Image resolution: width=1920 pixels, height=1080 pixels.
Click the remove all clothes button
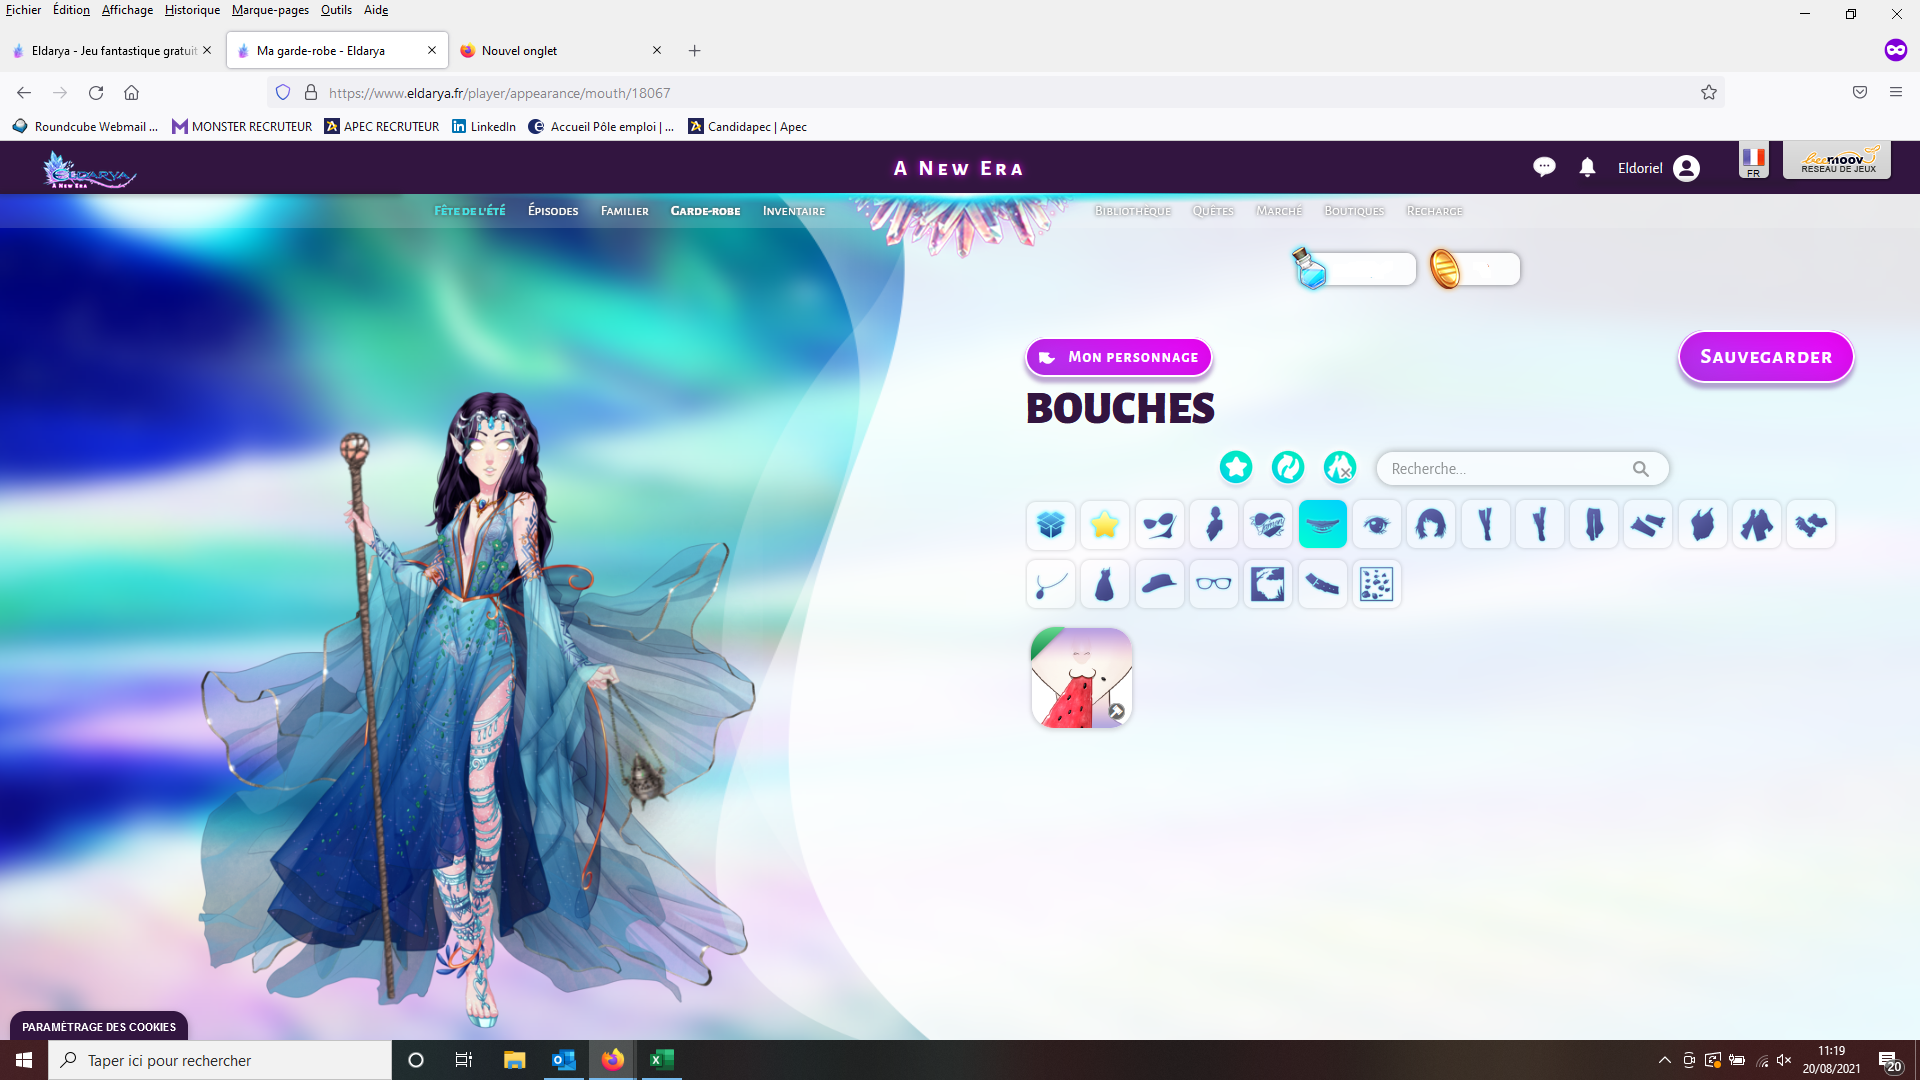[x=1340, y=467]
